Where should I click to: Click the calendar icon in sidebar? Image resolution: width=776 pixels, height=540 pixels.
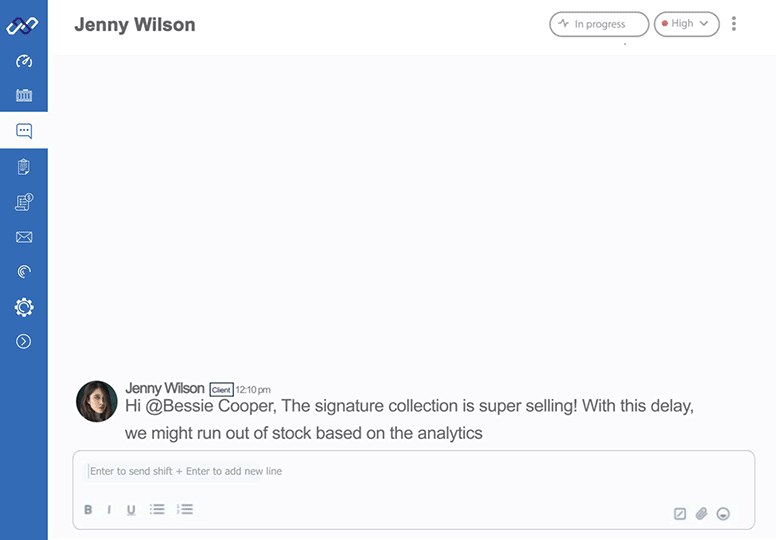pyautogui.click(x=24, y=95)
